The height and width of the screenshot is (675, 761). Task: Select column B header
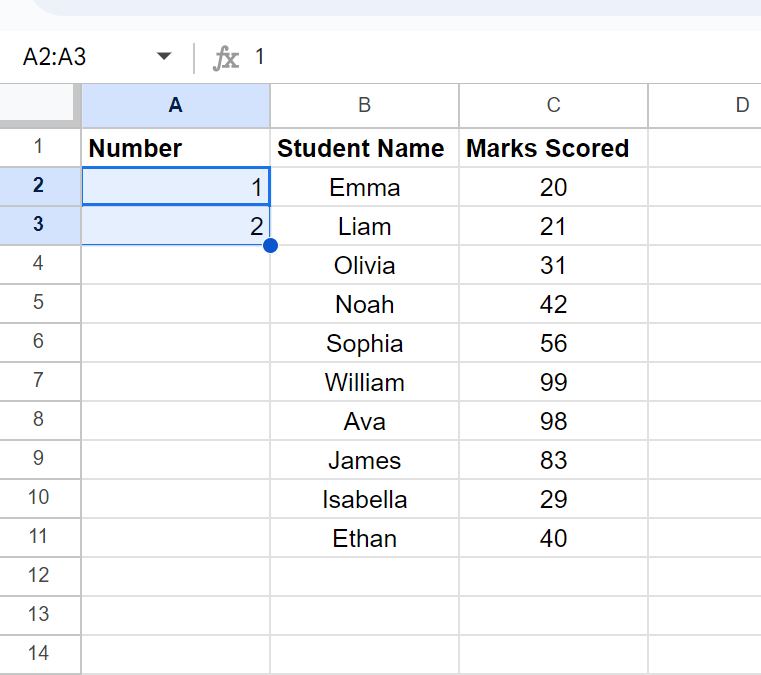(364, 105)
